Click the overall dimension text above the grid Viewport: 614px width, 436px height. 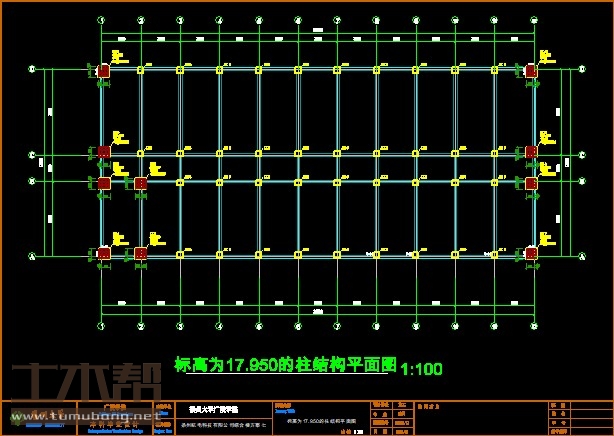(318, 31)
